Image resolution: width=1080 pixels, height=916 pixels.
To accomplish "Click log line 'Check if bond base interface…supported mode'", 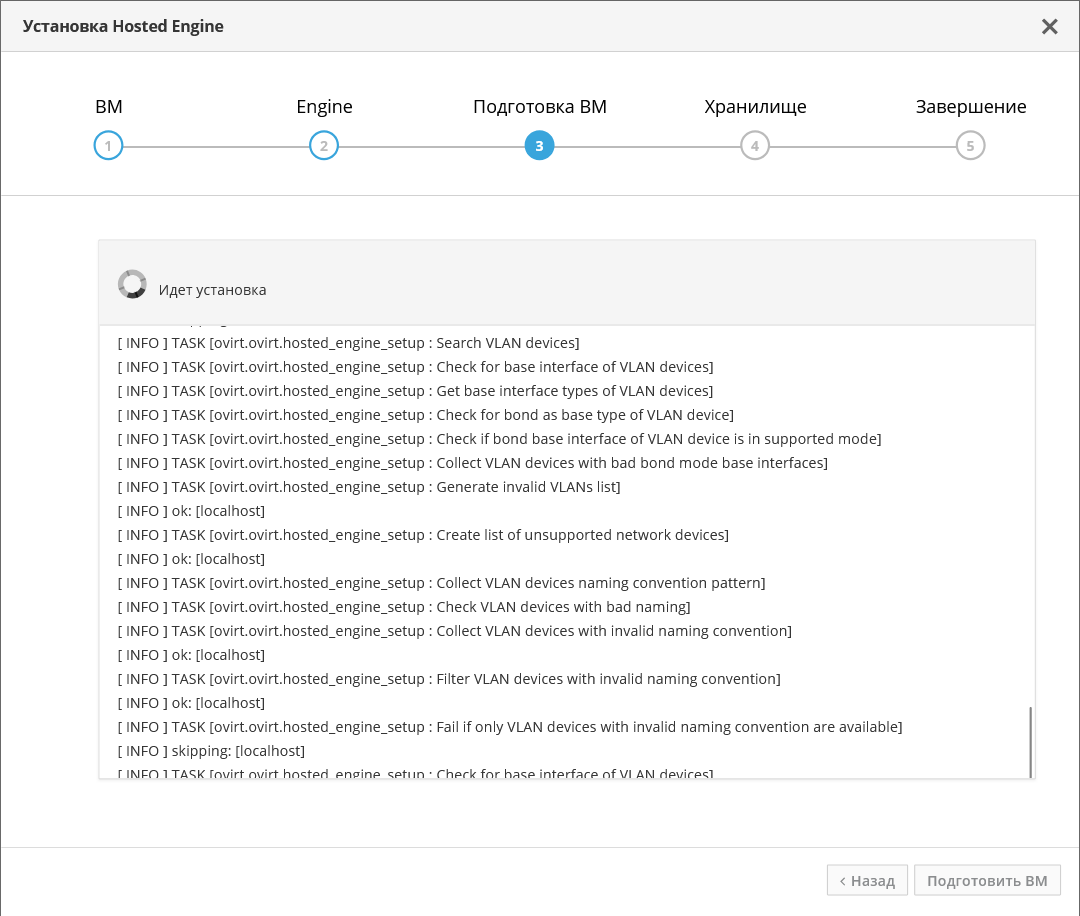I will [499, 439].
